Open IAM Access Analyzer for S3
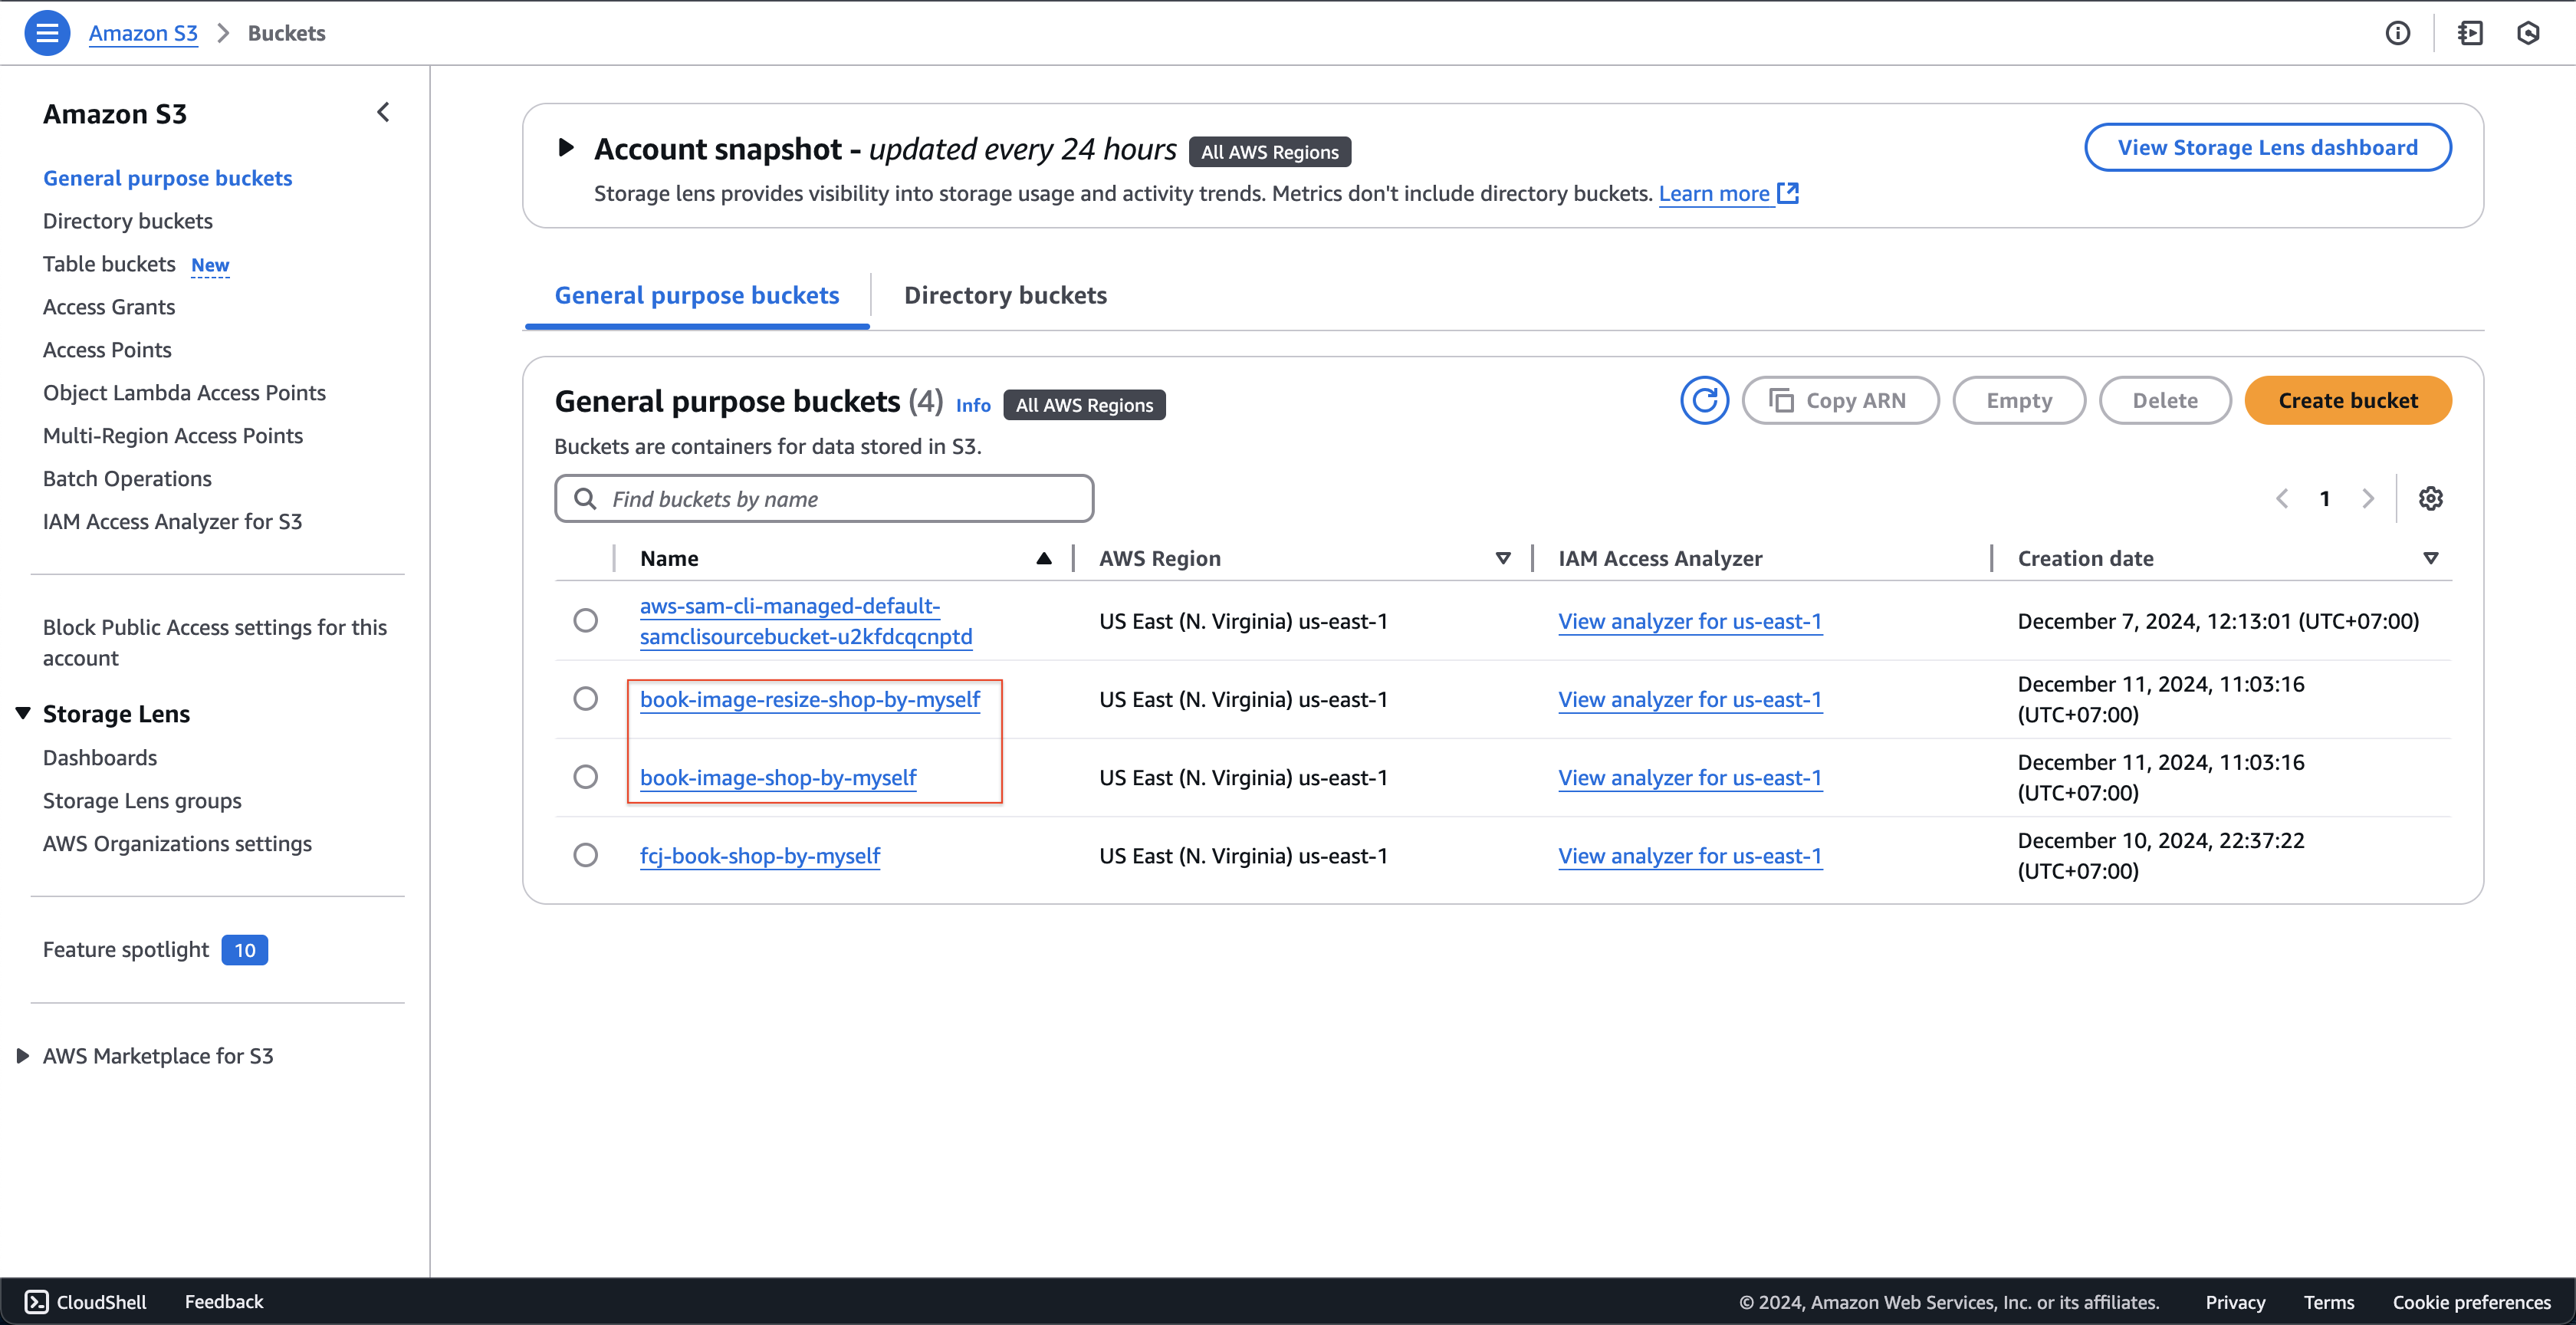The image size is (2576, 1325). (172, 522)
